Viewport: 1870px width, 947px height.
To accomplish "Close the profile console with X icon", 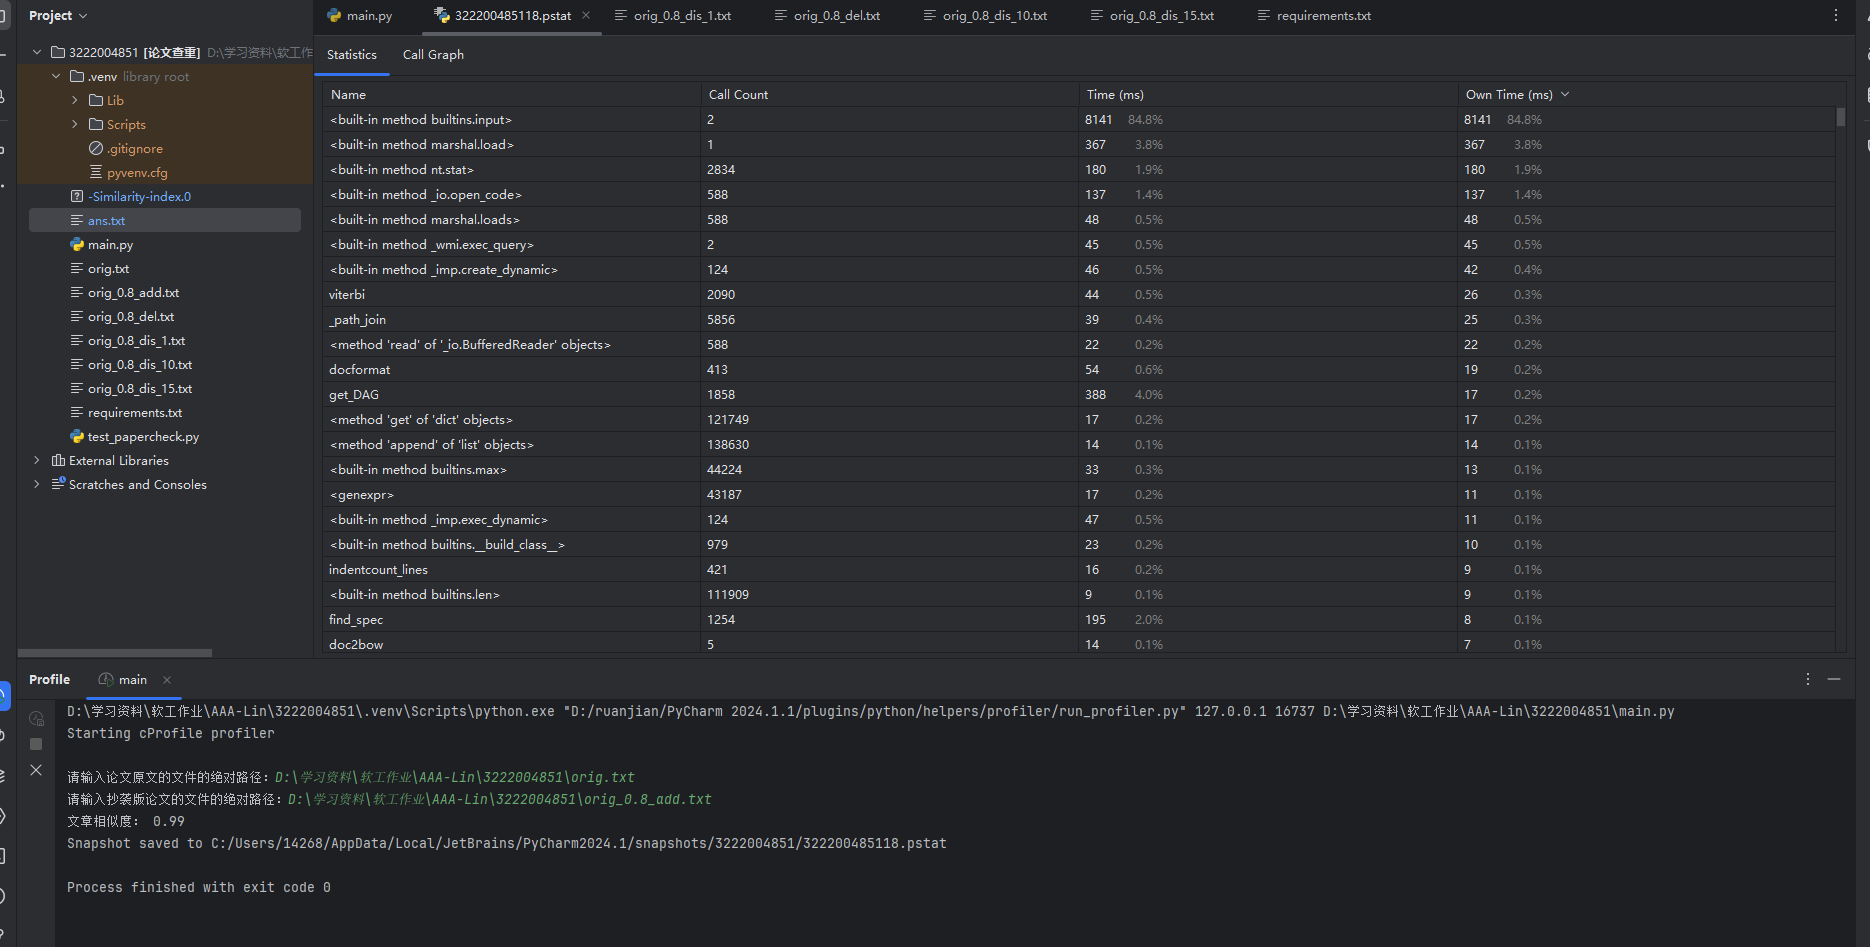I will [36, 770].
